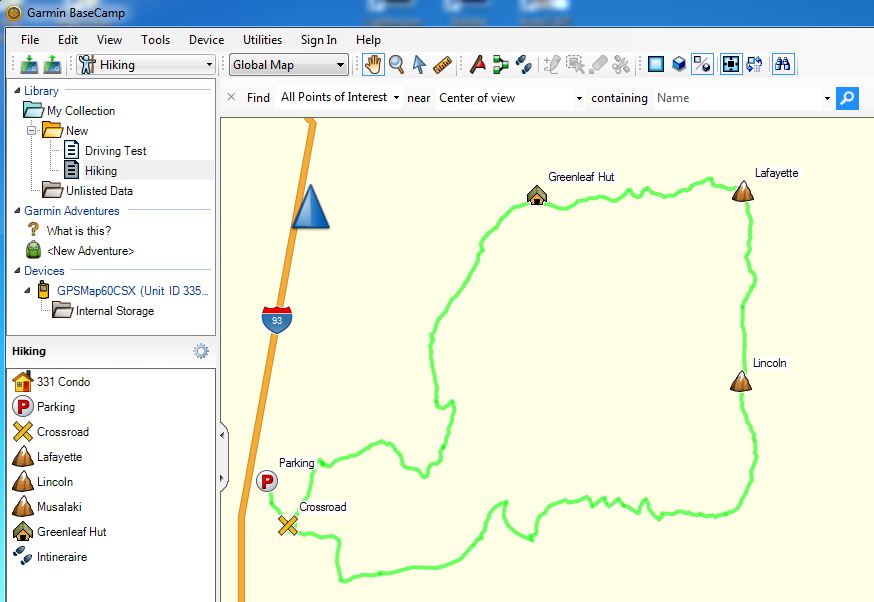Click the binoculars Find icon
This screenshot has width=874, height=602.
coord(783,65)
